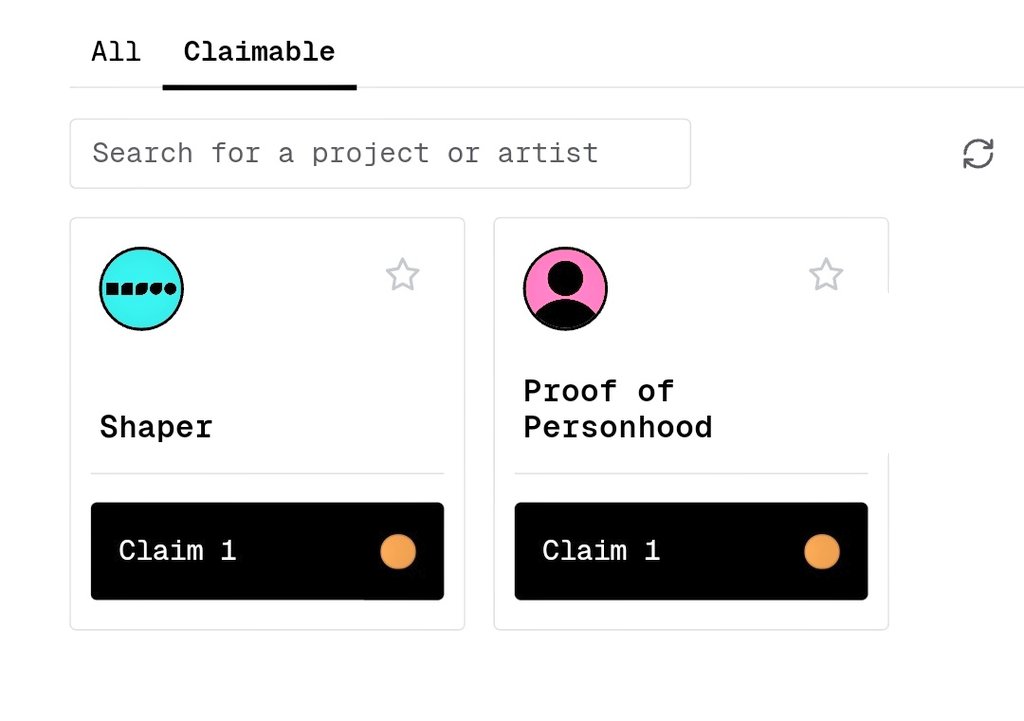Open the Proof of Personhood title link
Viewport: 1024px width, 721px height.
617,409
